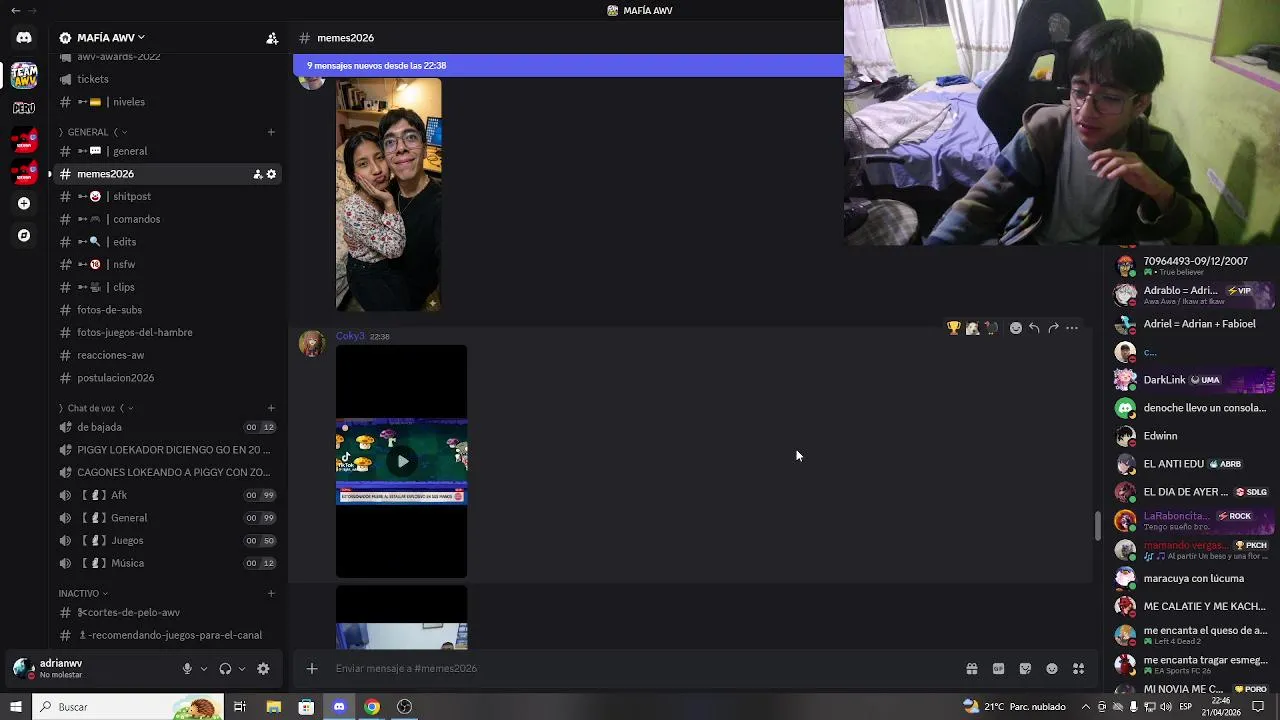The width and height of the screenshot is (1280, 720).
Task: Open reacciones-aw channel
Action: [x=167, y=355]
